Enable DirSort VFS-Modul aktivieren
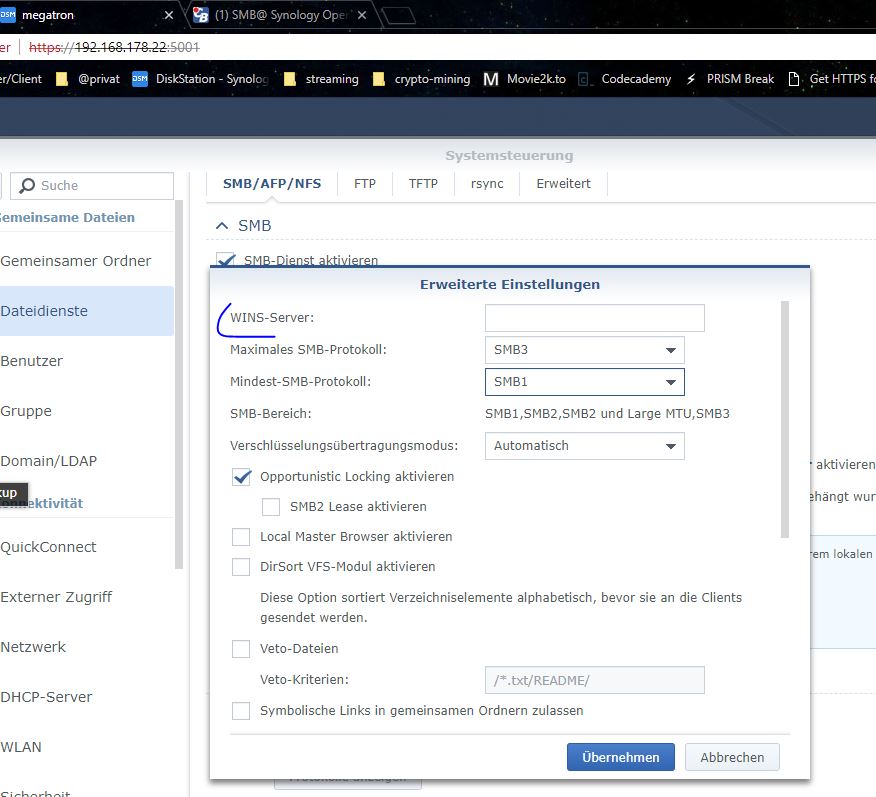The height and width of the screenshot is (797, 876). point(241,566)
